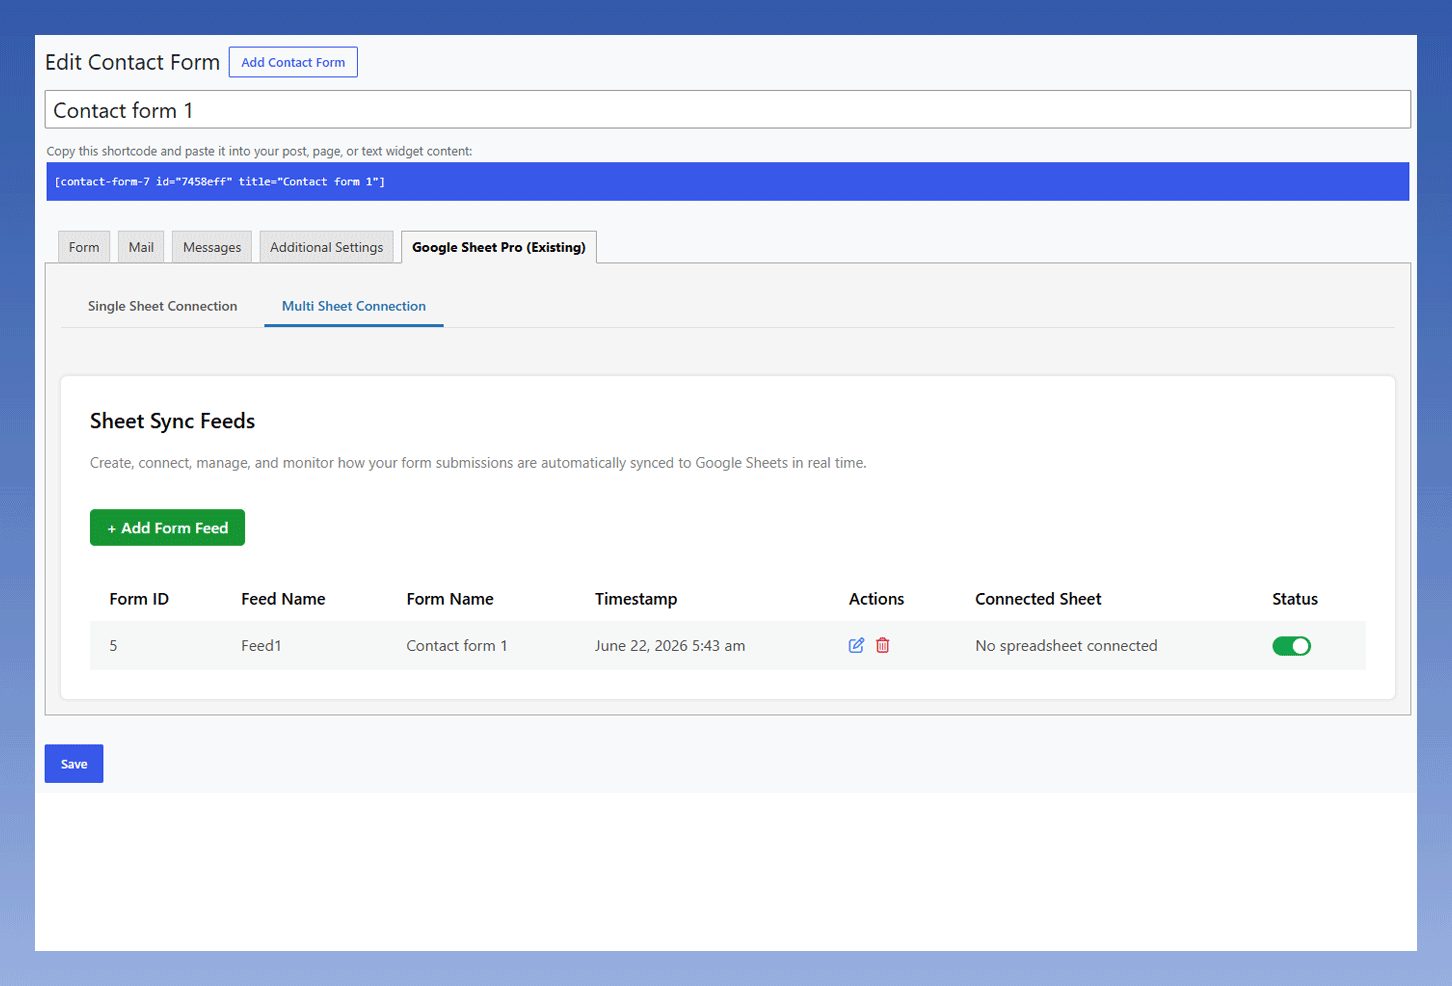Click the Status column header

coord(1295,599)
